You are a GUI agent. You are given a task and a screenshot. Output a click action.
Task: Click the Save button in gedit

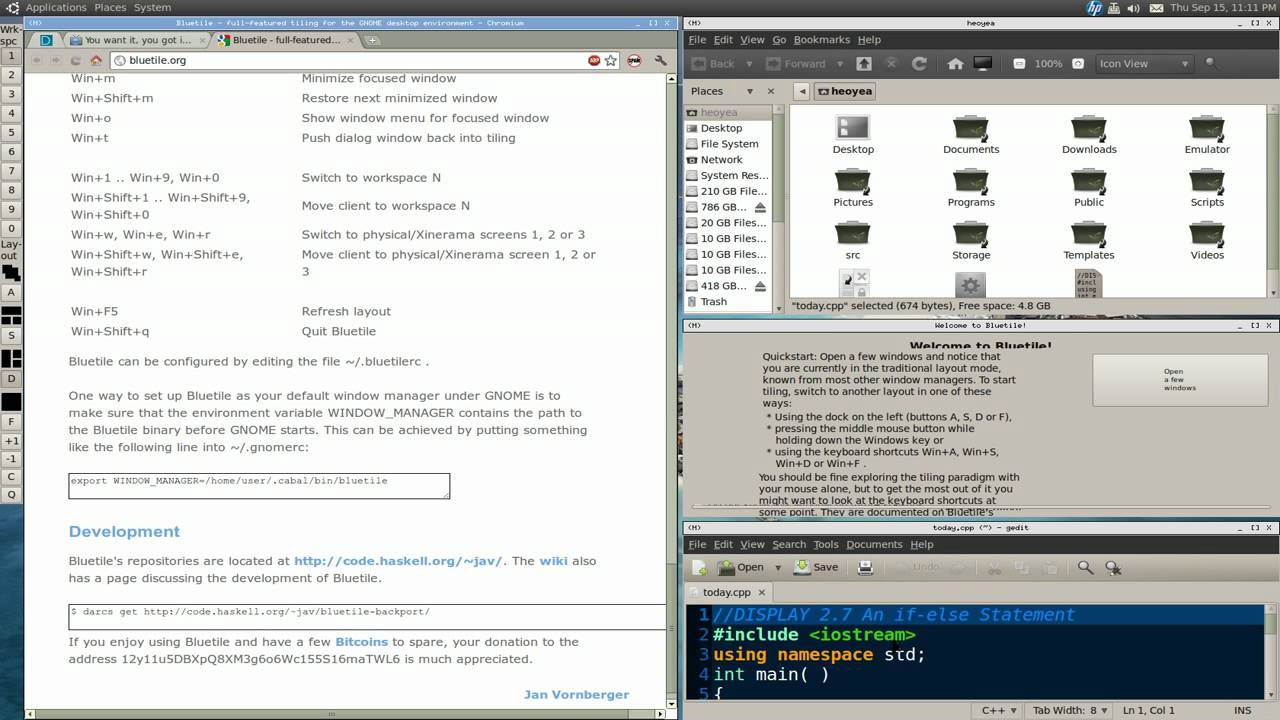coord(816,567)
